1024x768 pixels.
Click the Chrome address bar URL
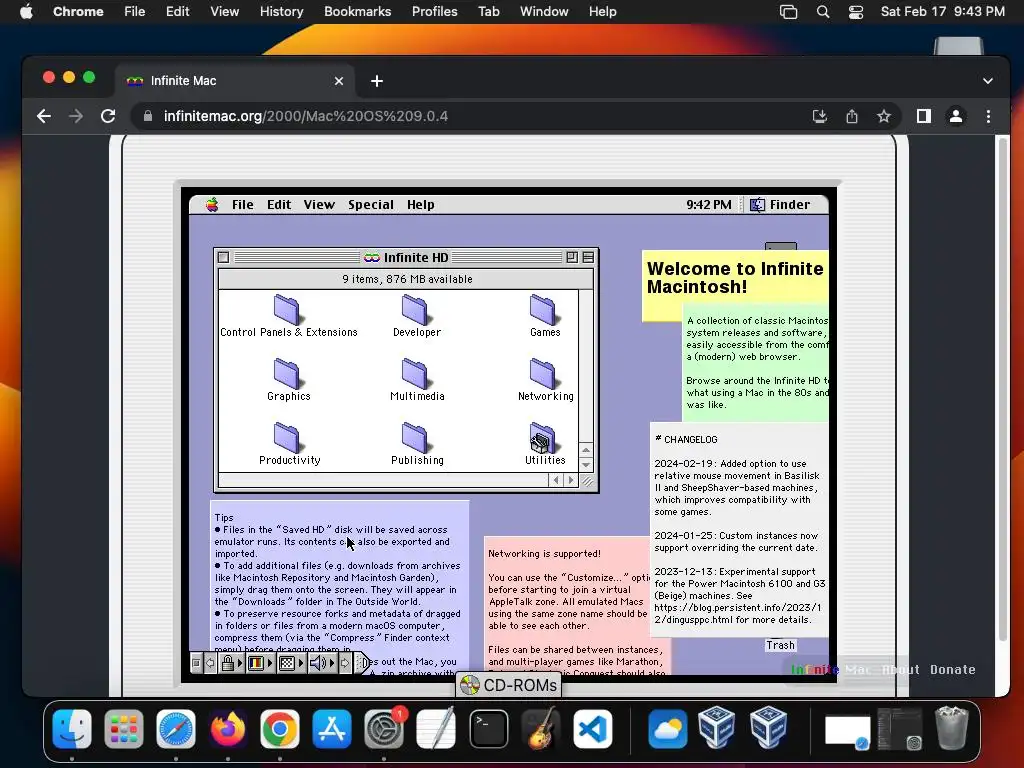[x=306, y=116]
